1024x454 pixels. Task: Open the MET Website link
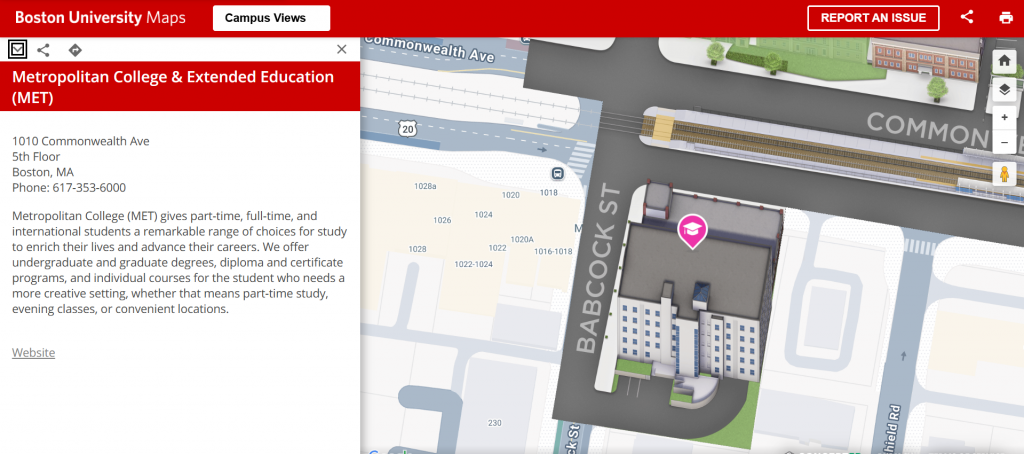(33, 353)
